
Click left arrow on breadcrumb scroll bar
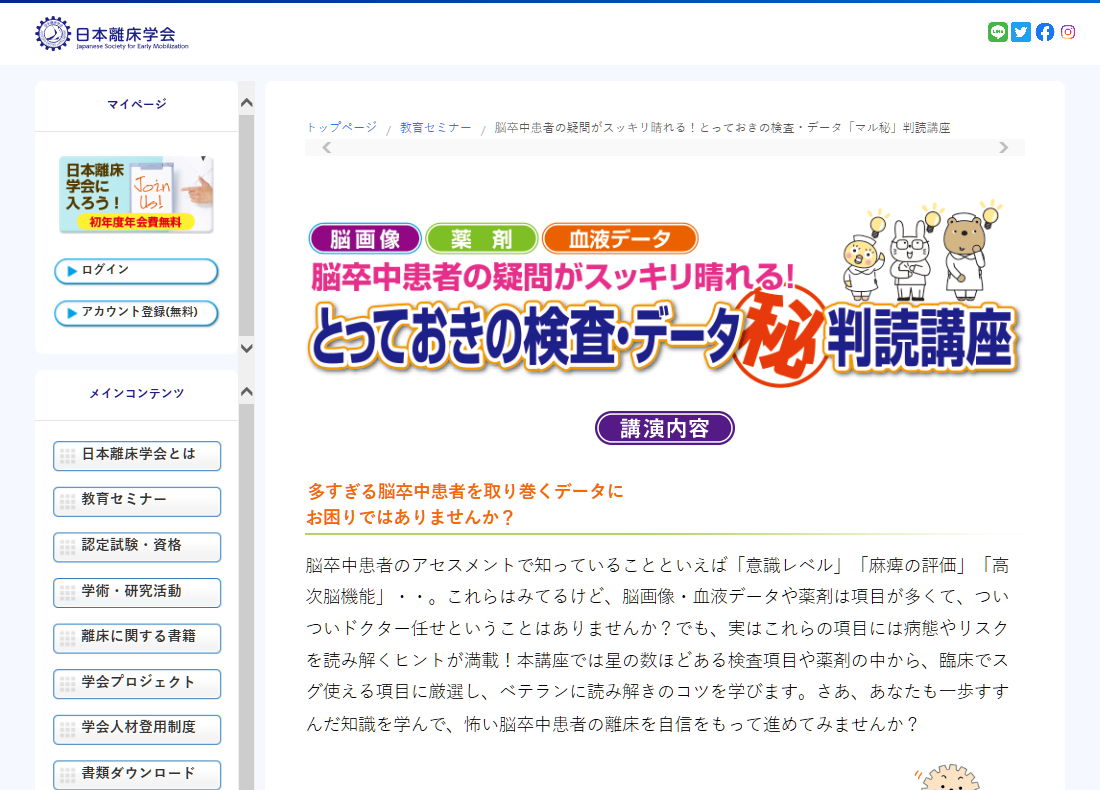click(326, 148)
